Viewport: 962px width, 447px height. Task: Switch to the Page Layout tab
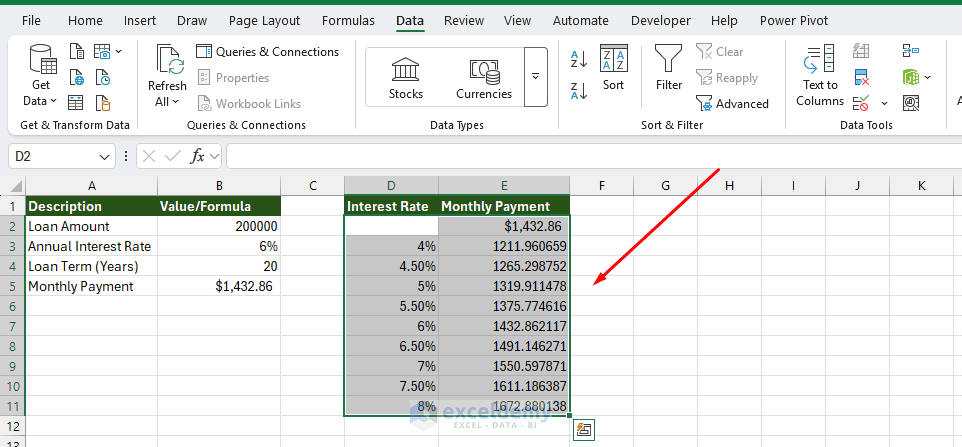point(264,21)
